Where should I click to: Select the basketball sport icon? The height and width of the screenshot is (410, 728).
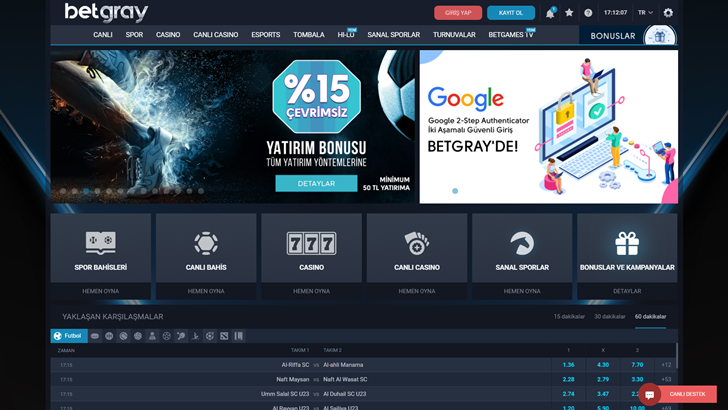click(109, 336)
